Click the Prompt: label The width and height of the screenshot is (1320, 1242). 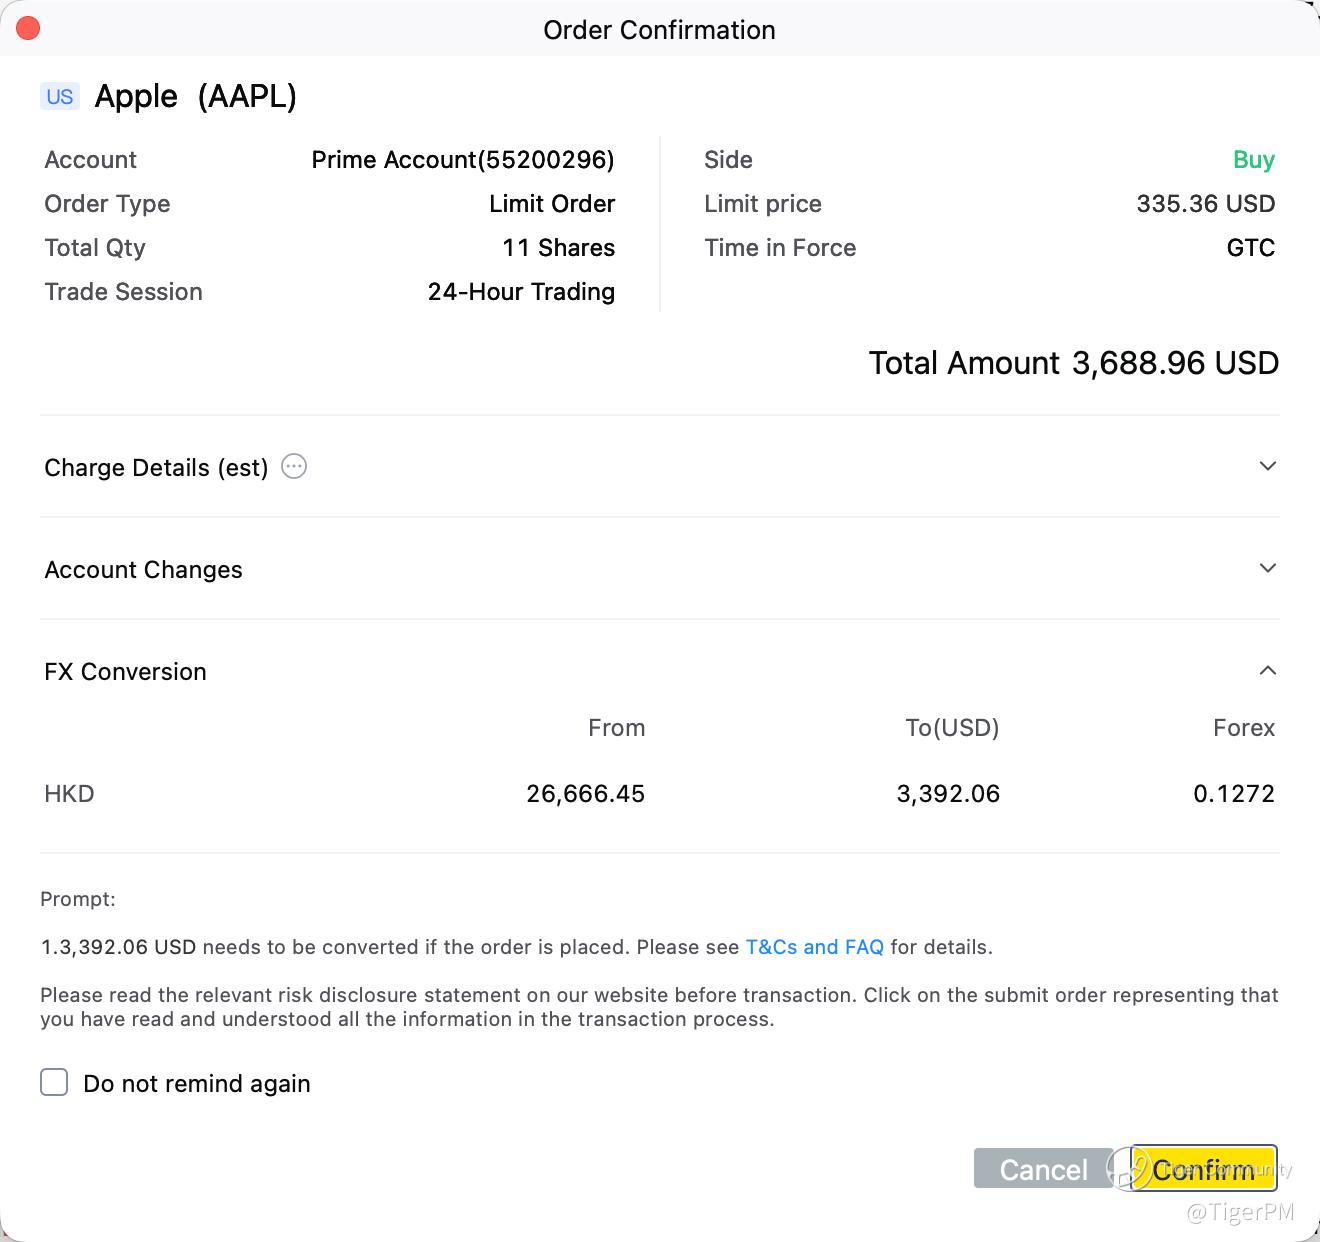point(78,899)
